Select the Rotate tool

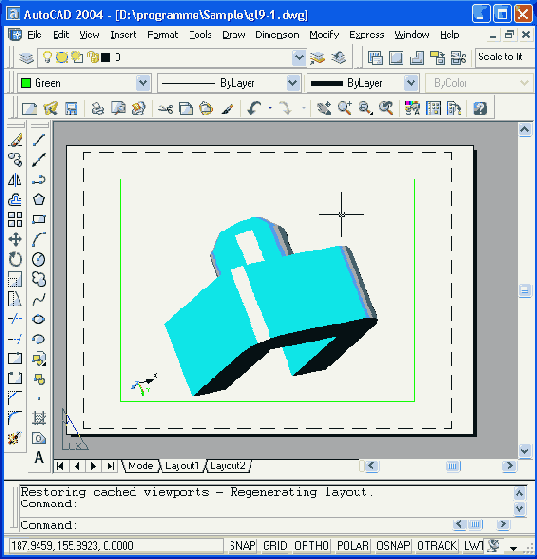pos(15,260)
